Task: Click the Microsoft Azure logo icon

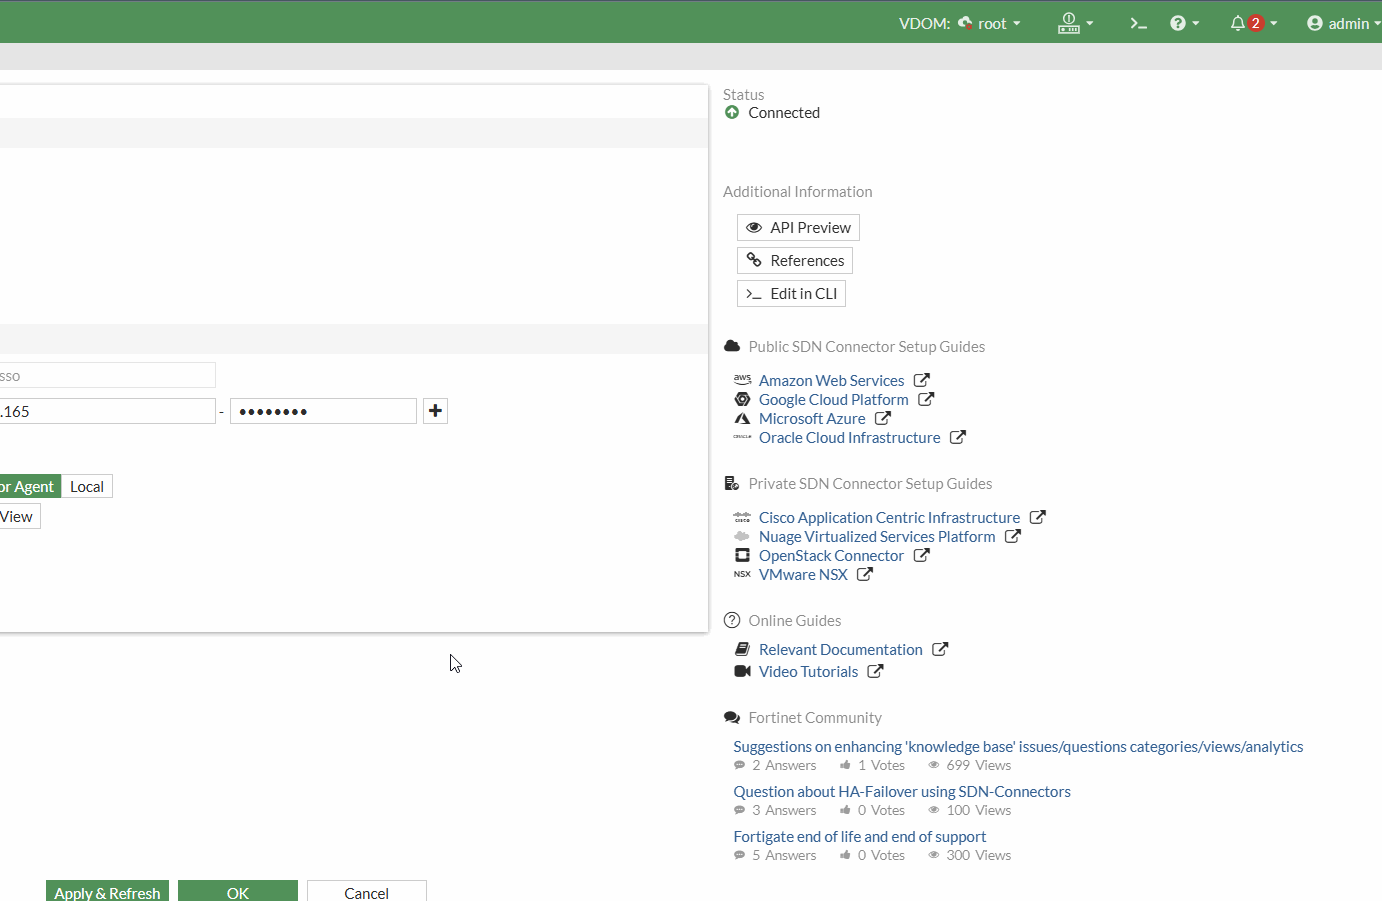Action: coord(742,418)
